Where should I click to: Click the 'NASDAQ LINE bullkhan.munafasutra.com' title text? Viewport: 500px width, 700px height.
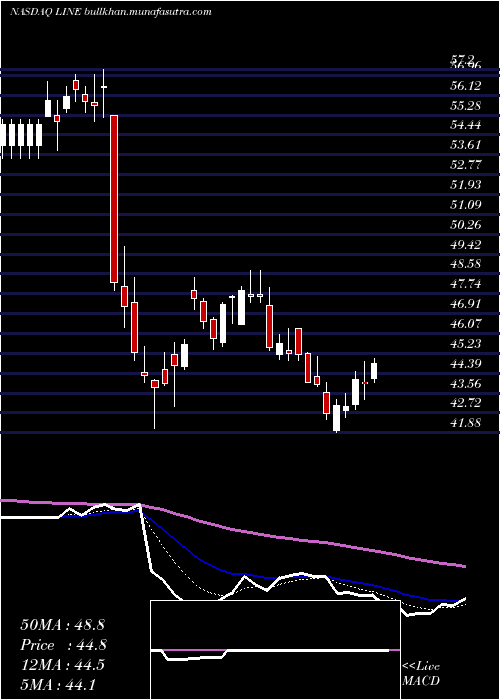point(110,12)
